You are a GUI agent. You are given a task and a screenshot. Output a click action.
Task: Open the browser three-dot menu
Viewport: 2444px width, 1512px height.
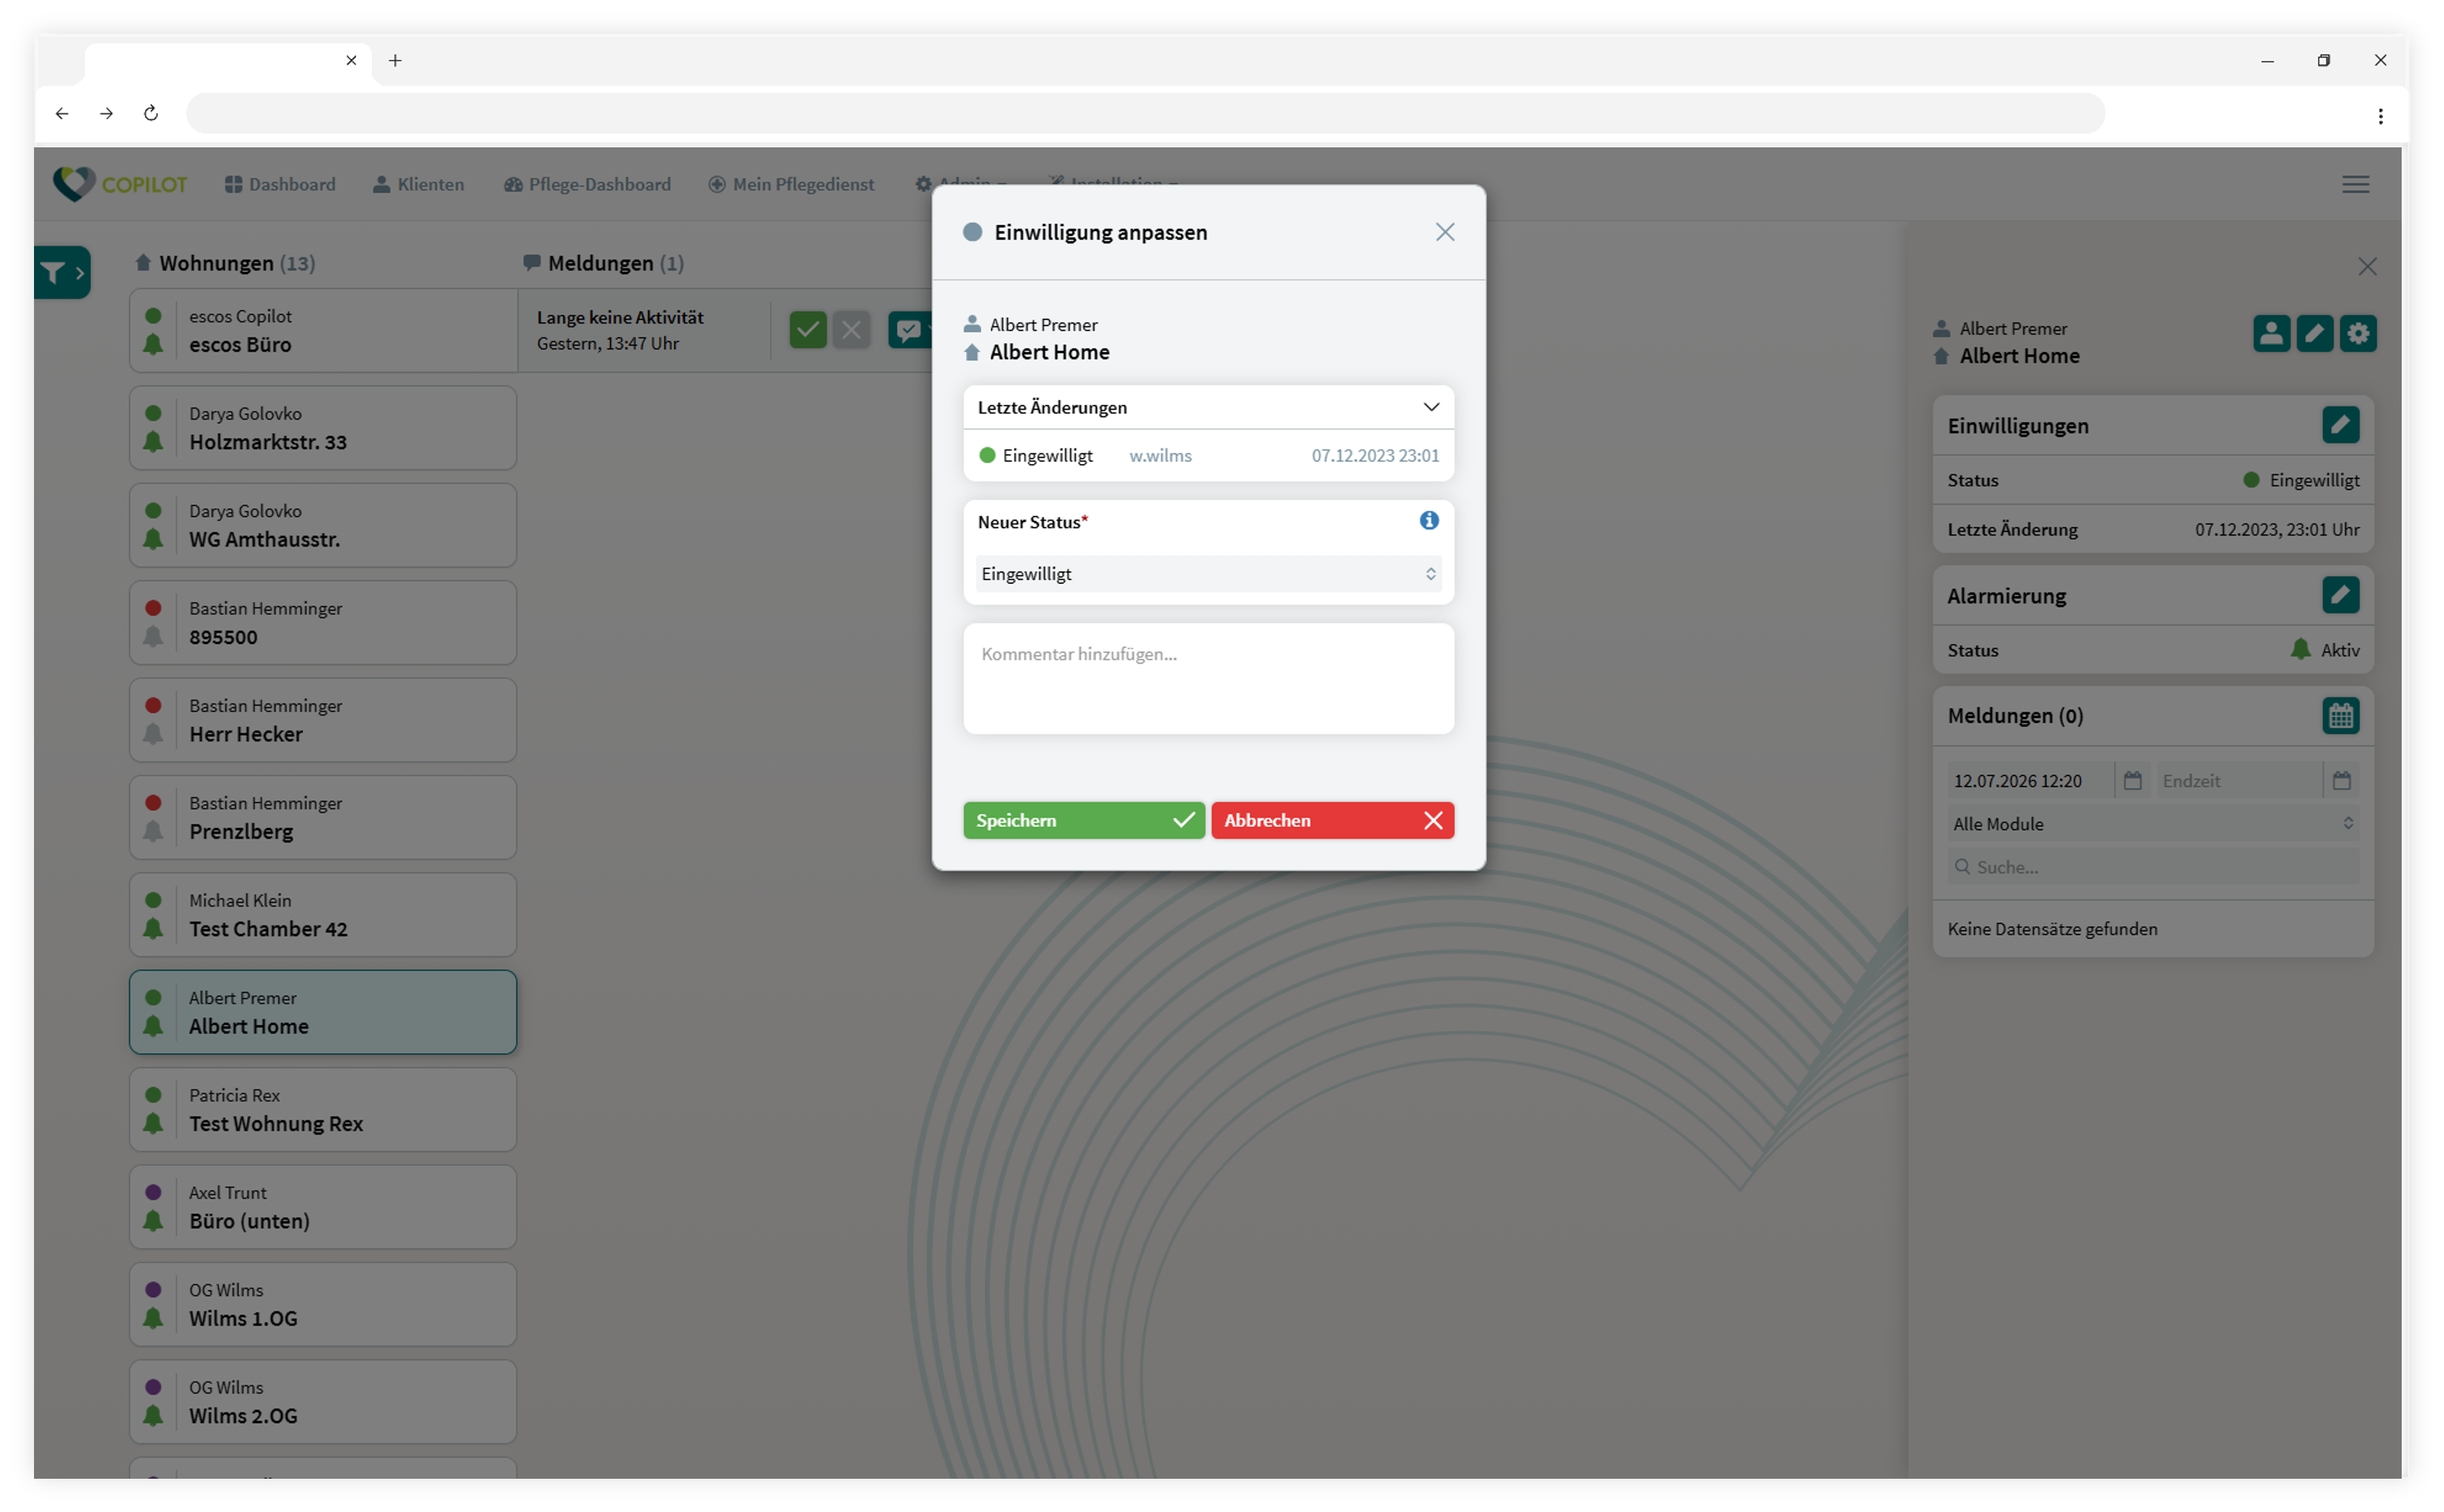point(2380,116)
